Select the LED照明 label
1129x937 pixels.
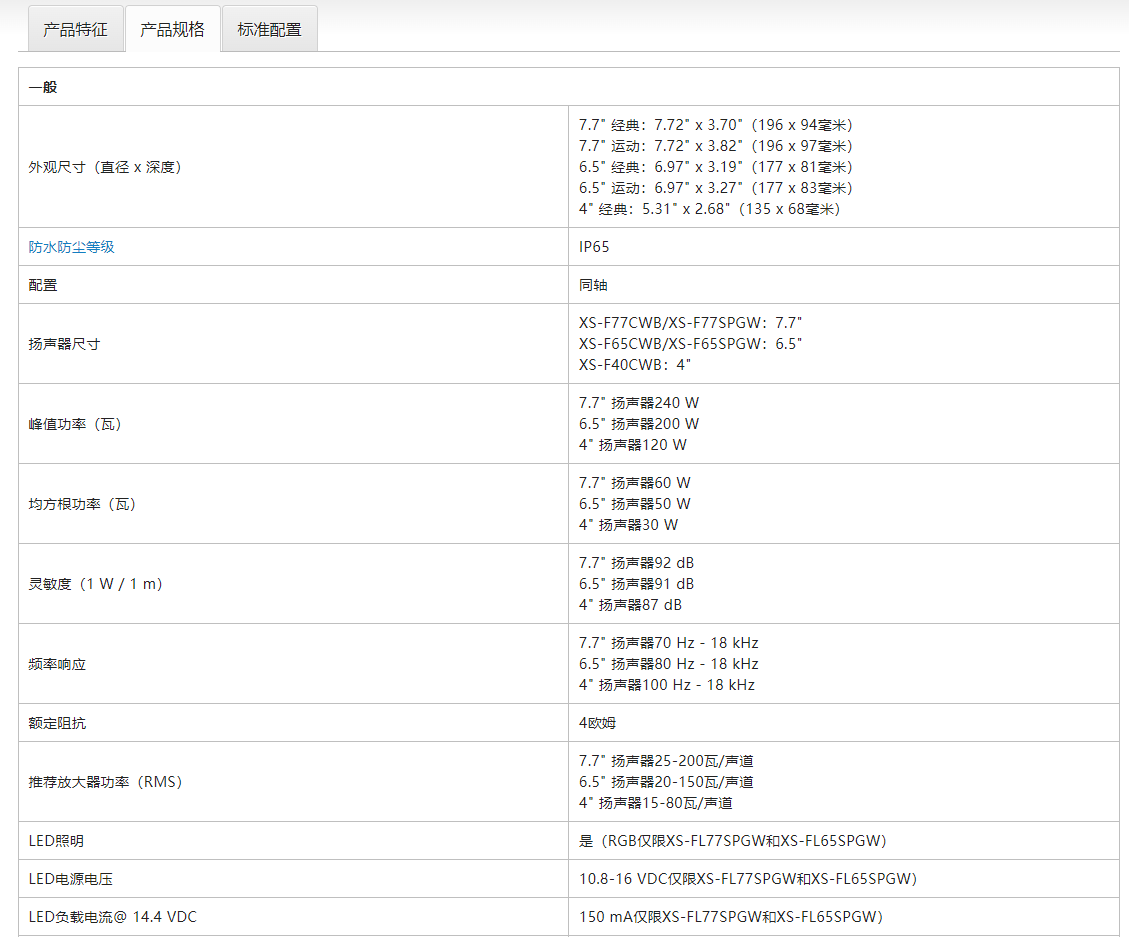click(x=56, y=841)
